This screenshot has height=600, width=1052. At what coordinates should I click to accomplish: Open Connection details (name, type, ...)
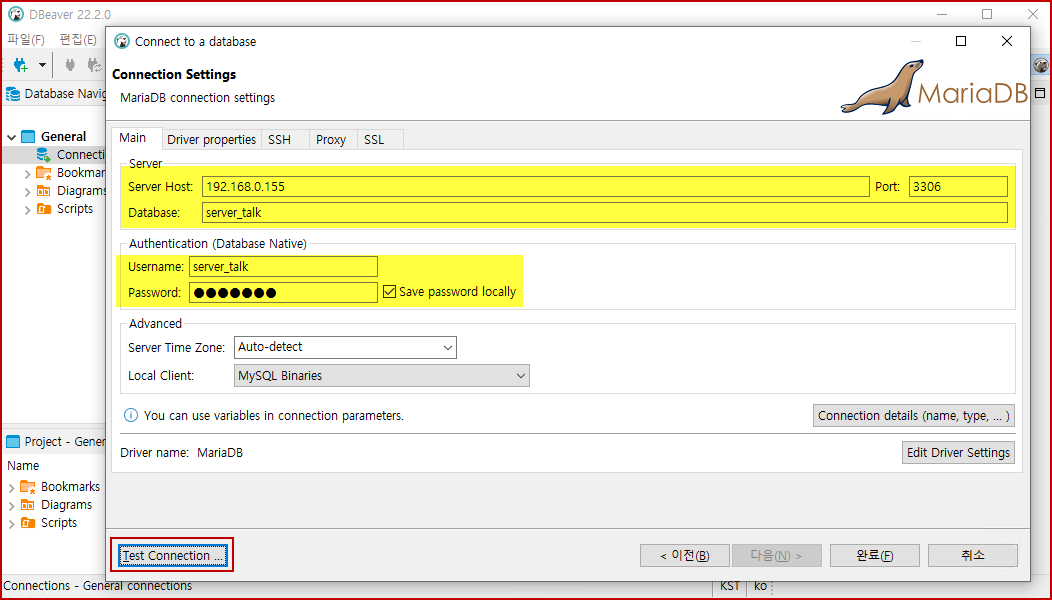coord(913,415)
